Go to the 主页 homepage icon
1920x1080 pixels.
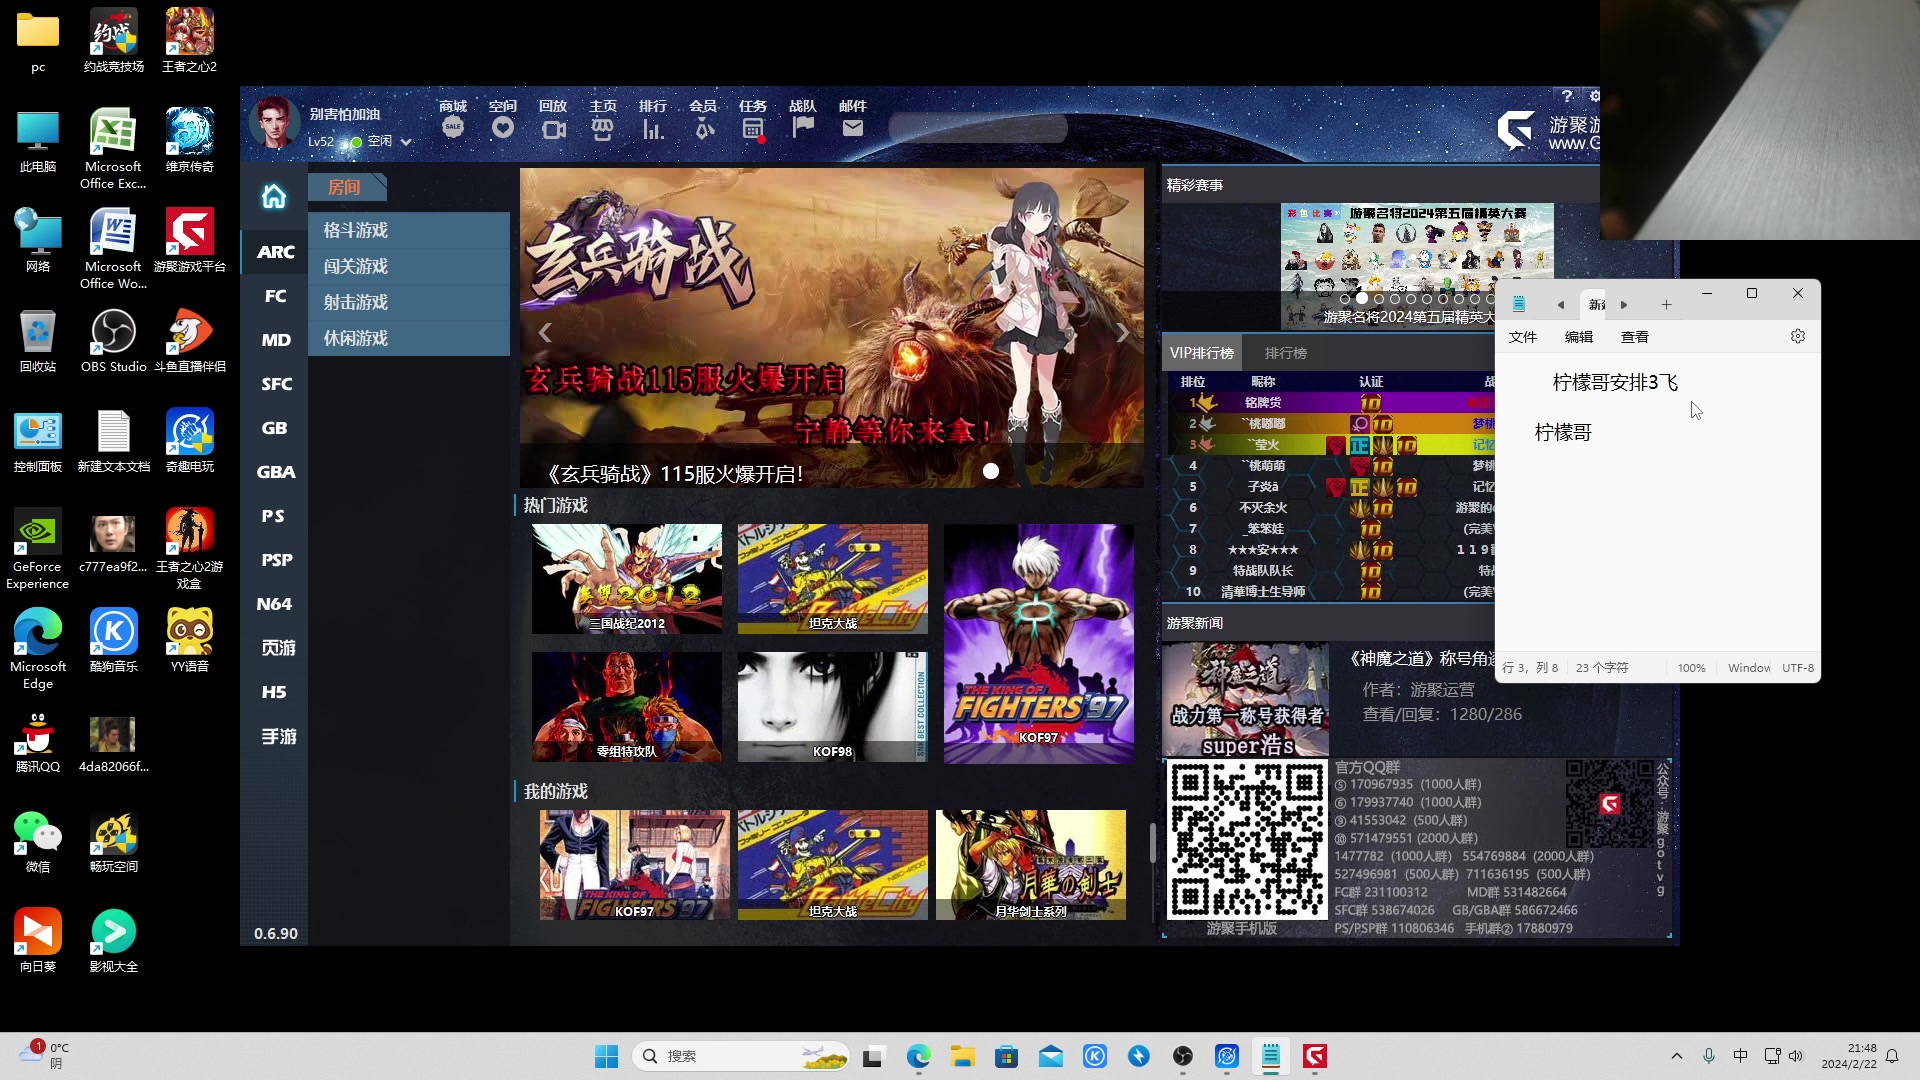pos(602,128)
